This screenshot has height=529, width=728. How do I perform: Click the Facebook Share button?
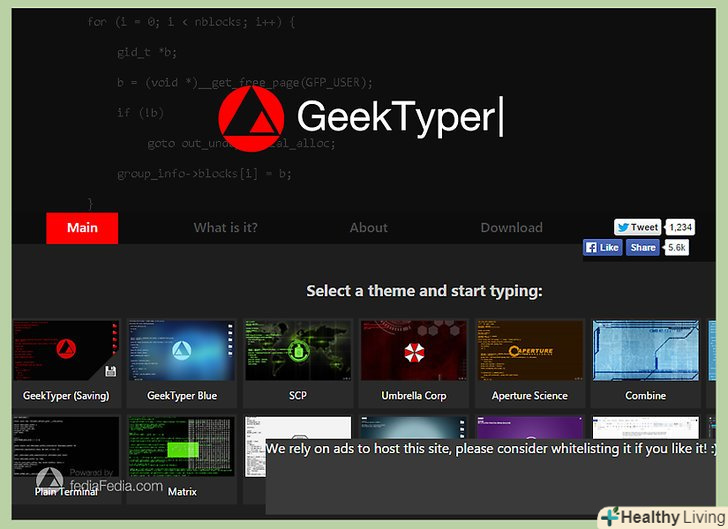(643, 248)
